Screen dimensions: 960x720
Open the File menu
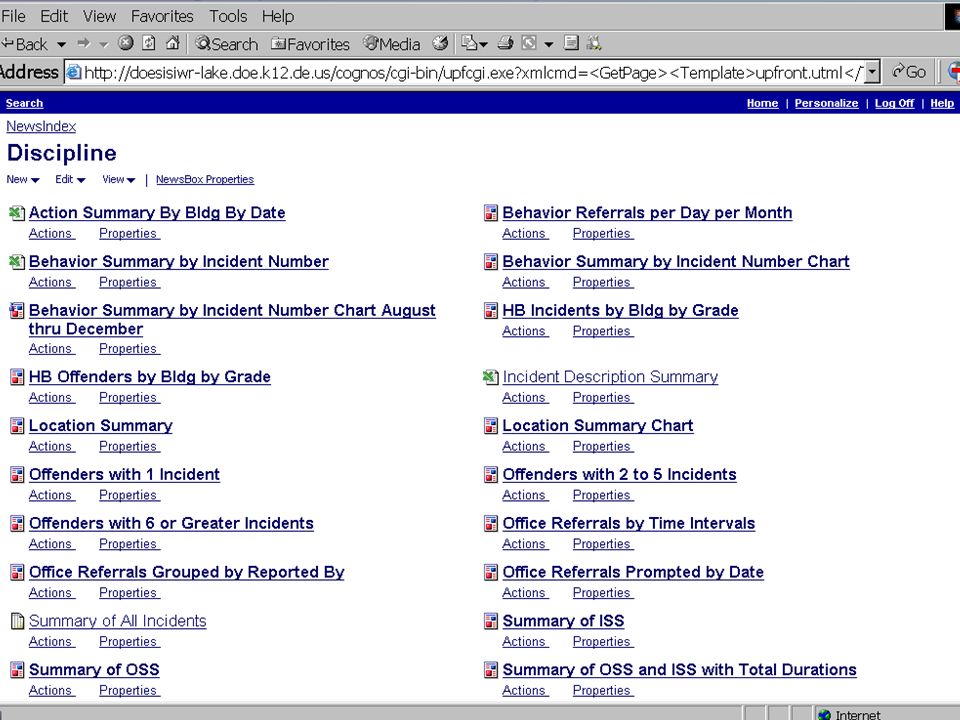(x=13, y=17)
